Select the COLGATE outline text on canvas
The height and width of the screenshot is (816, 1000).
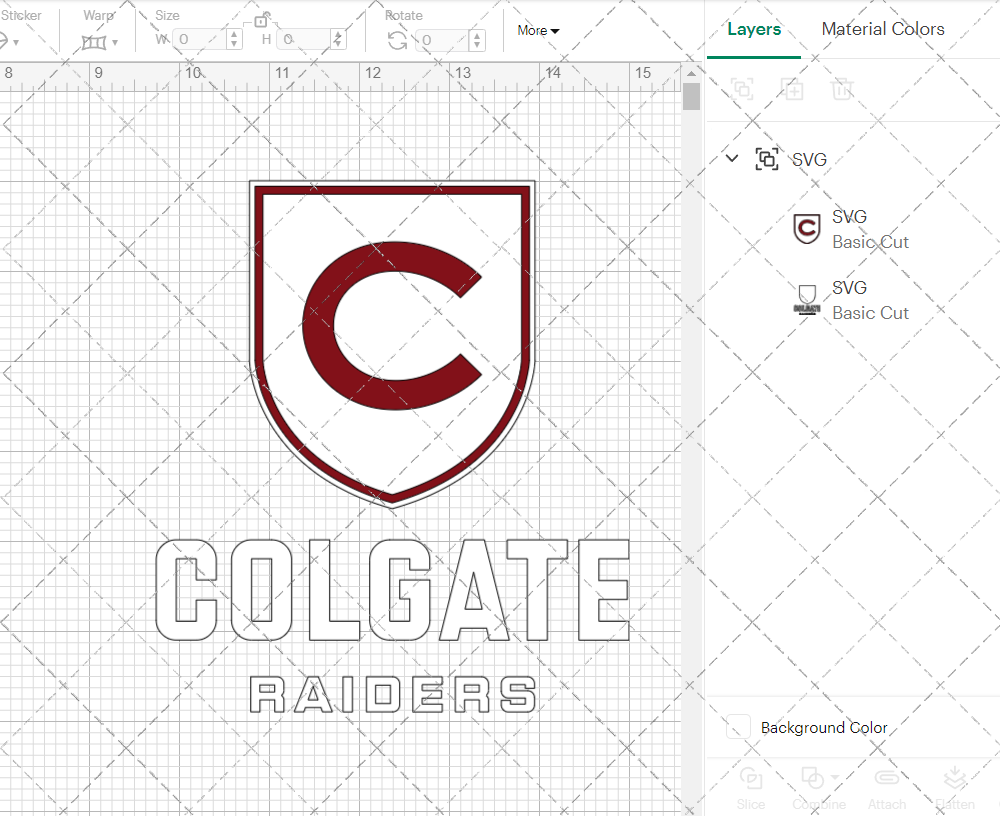(393, 590)
